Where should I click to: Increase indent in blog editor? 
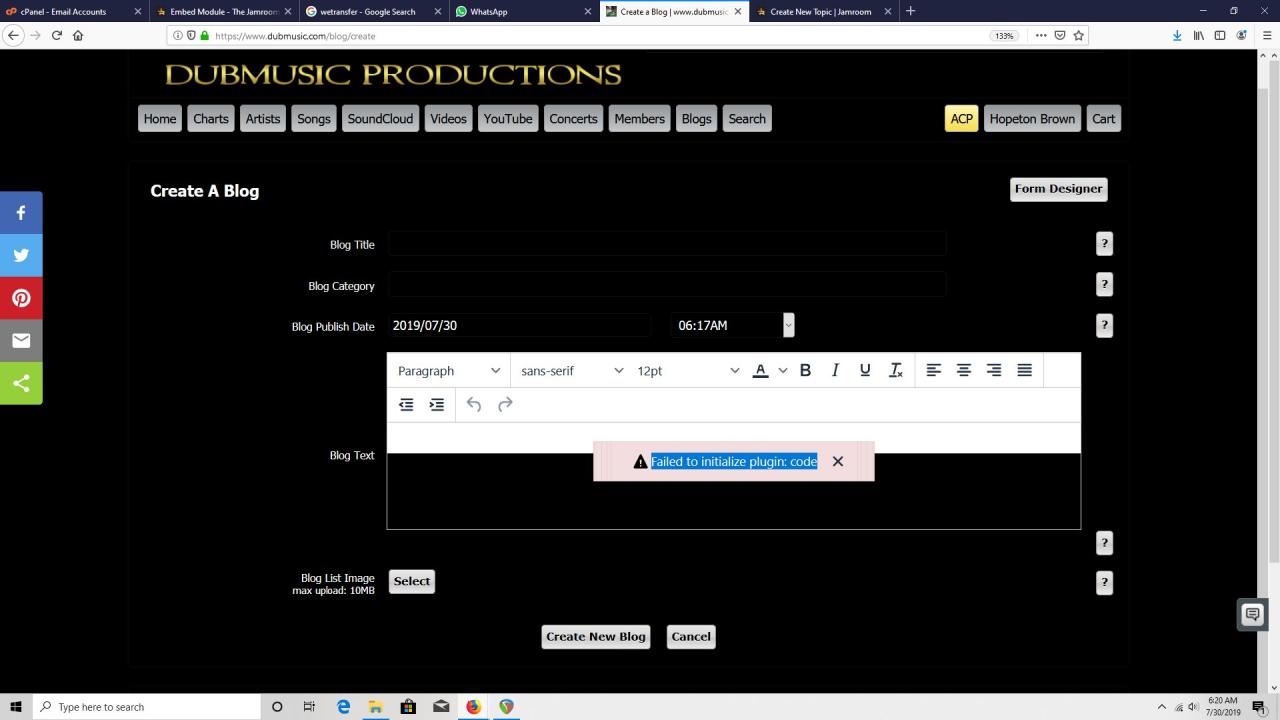tap(437, 404)
